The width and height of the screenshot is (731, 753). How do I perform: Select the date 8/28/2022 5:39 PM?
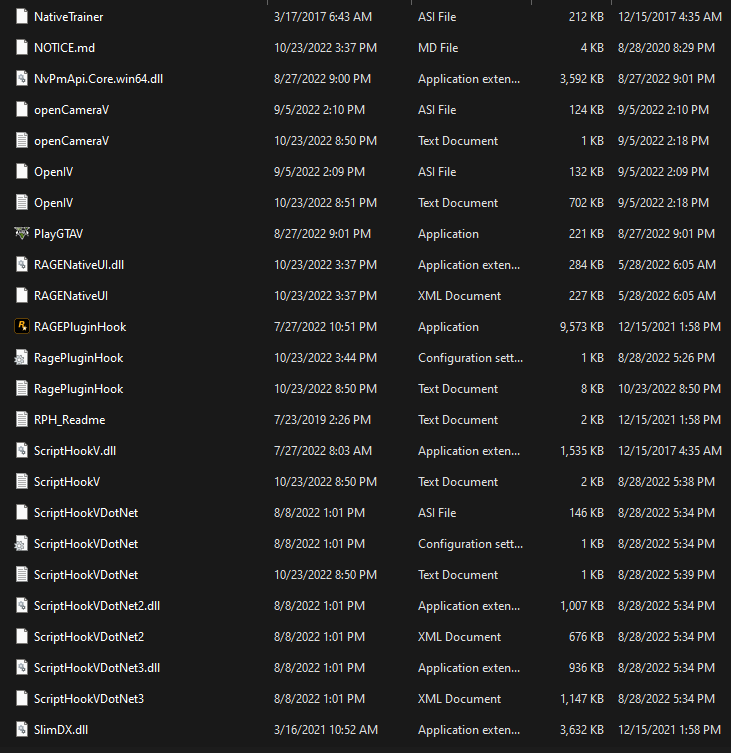pos(666,574)
